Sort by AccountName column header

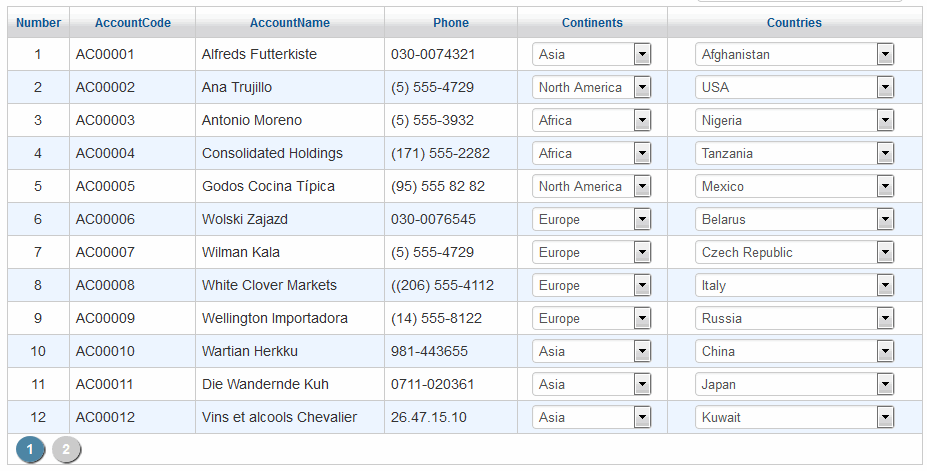[x=289, y=23]
